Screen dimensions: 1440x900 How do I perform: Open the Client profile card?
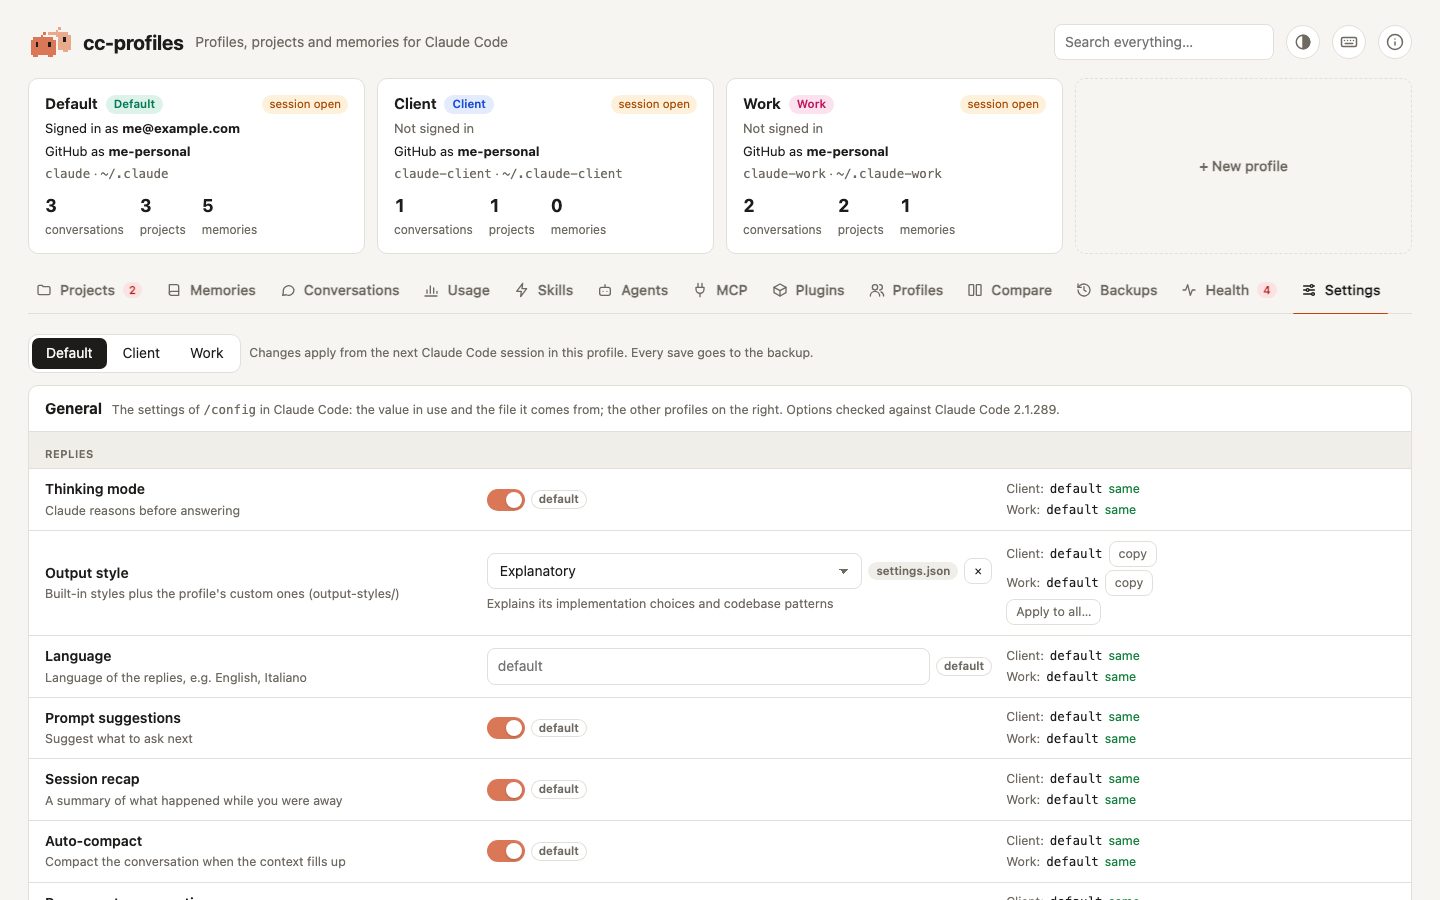point(545,166)
